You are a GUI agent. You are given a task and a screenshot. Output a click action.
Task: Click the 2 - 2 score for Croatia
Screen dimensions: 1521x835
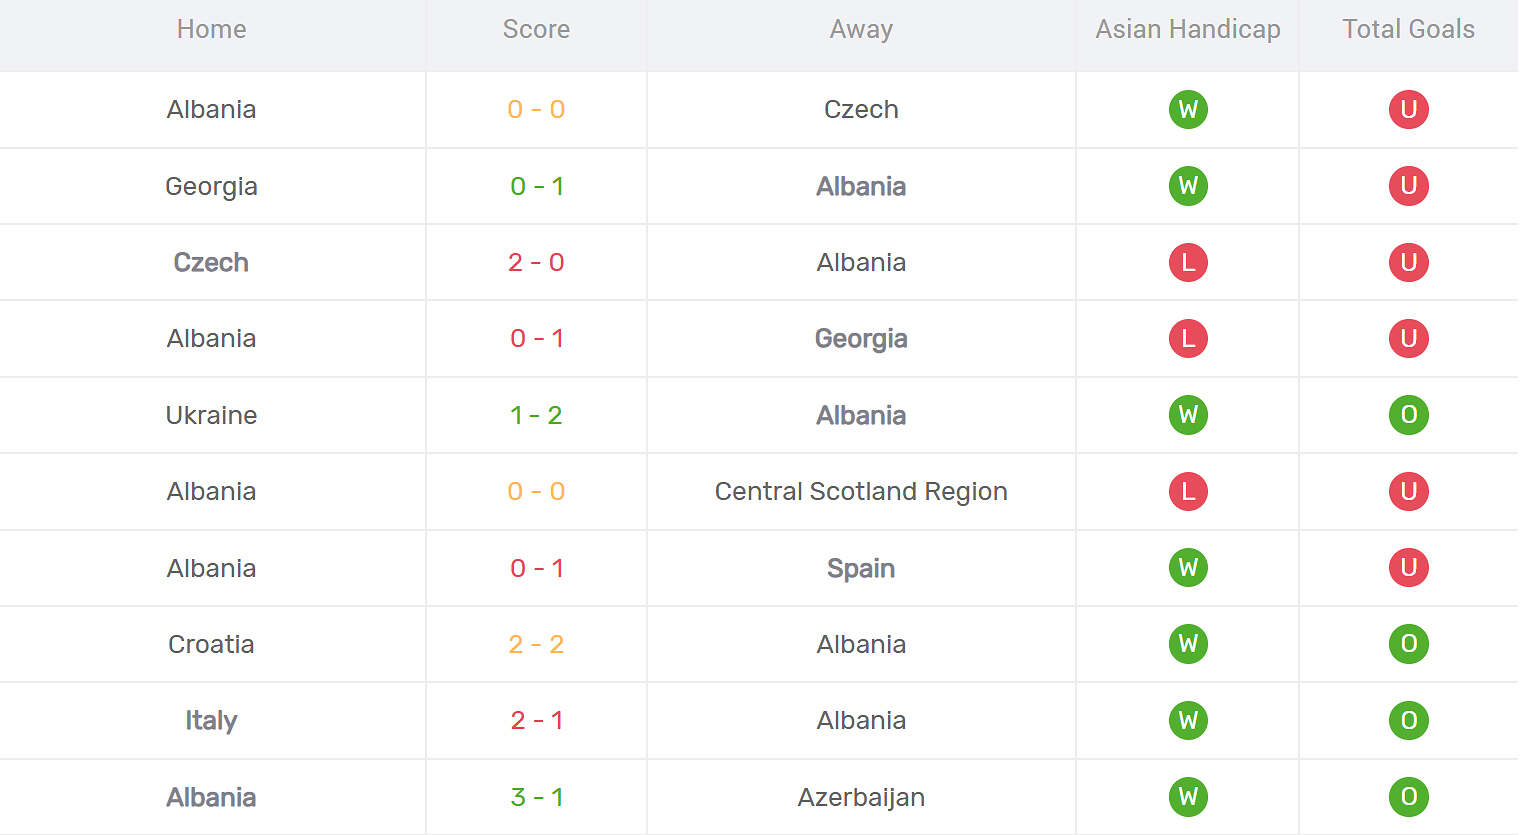(536, 644)
